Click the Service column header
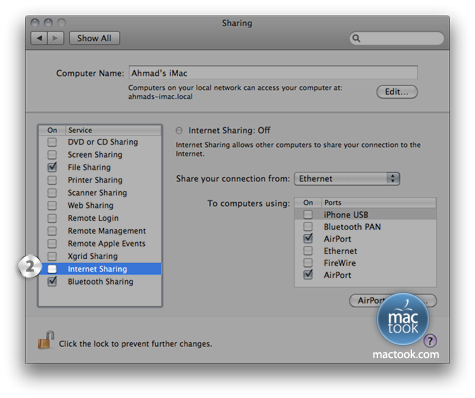The width and height of the screenshot is (475, 398). [x=113, y=130]
